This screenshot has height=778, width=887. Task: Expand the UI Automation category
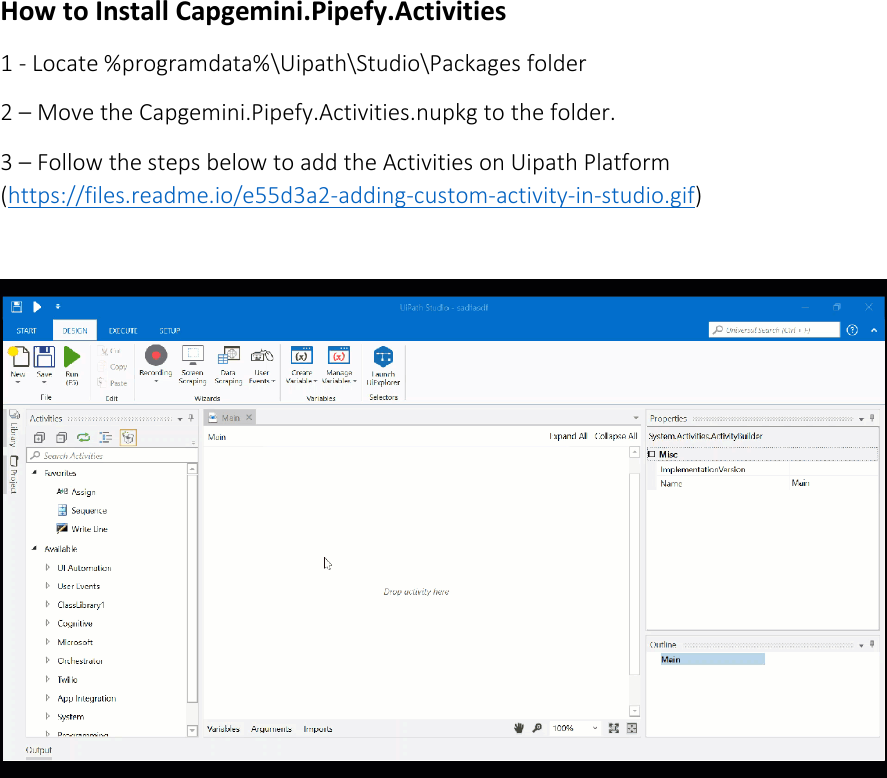[x=47, y=568]
